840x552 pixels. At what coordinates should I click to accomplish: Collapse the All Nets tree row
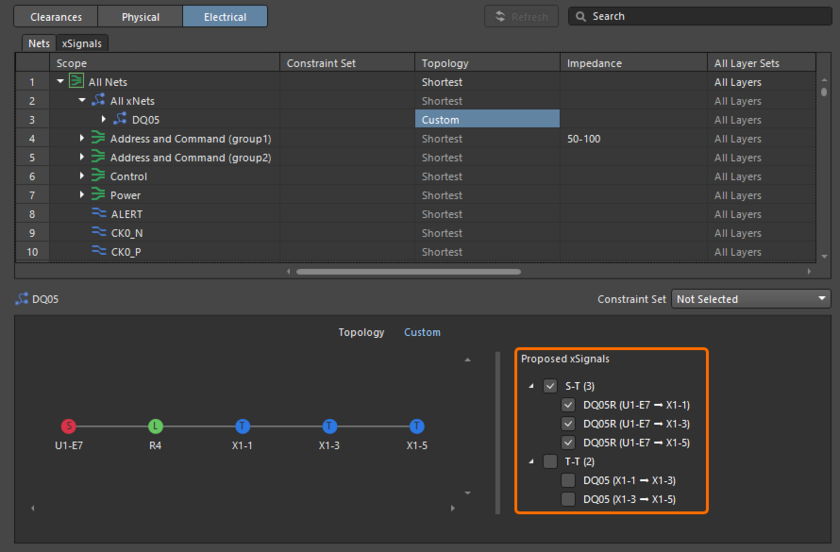click(60, 81)
